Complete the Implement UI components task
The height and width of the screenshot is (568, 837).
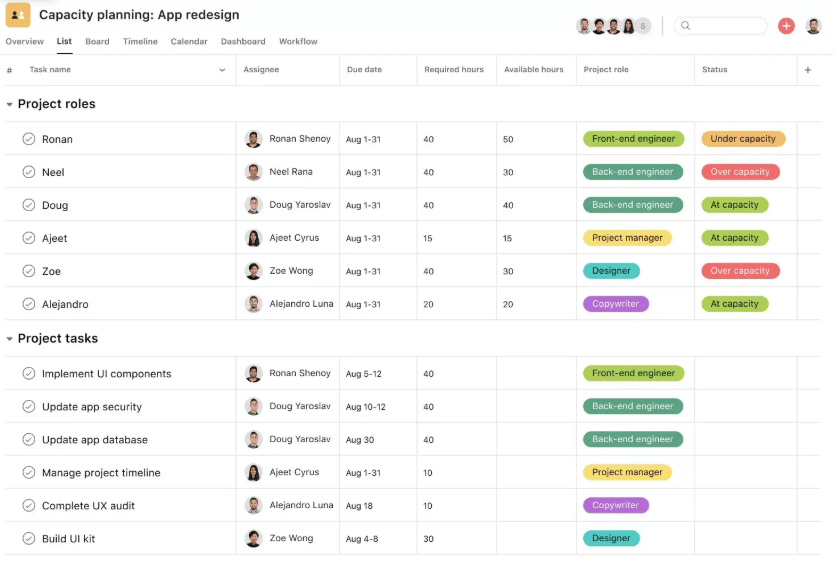point(29,374)
